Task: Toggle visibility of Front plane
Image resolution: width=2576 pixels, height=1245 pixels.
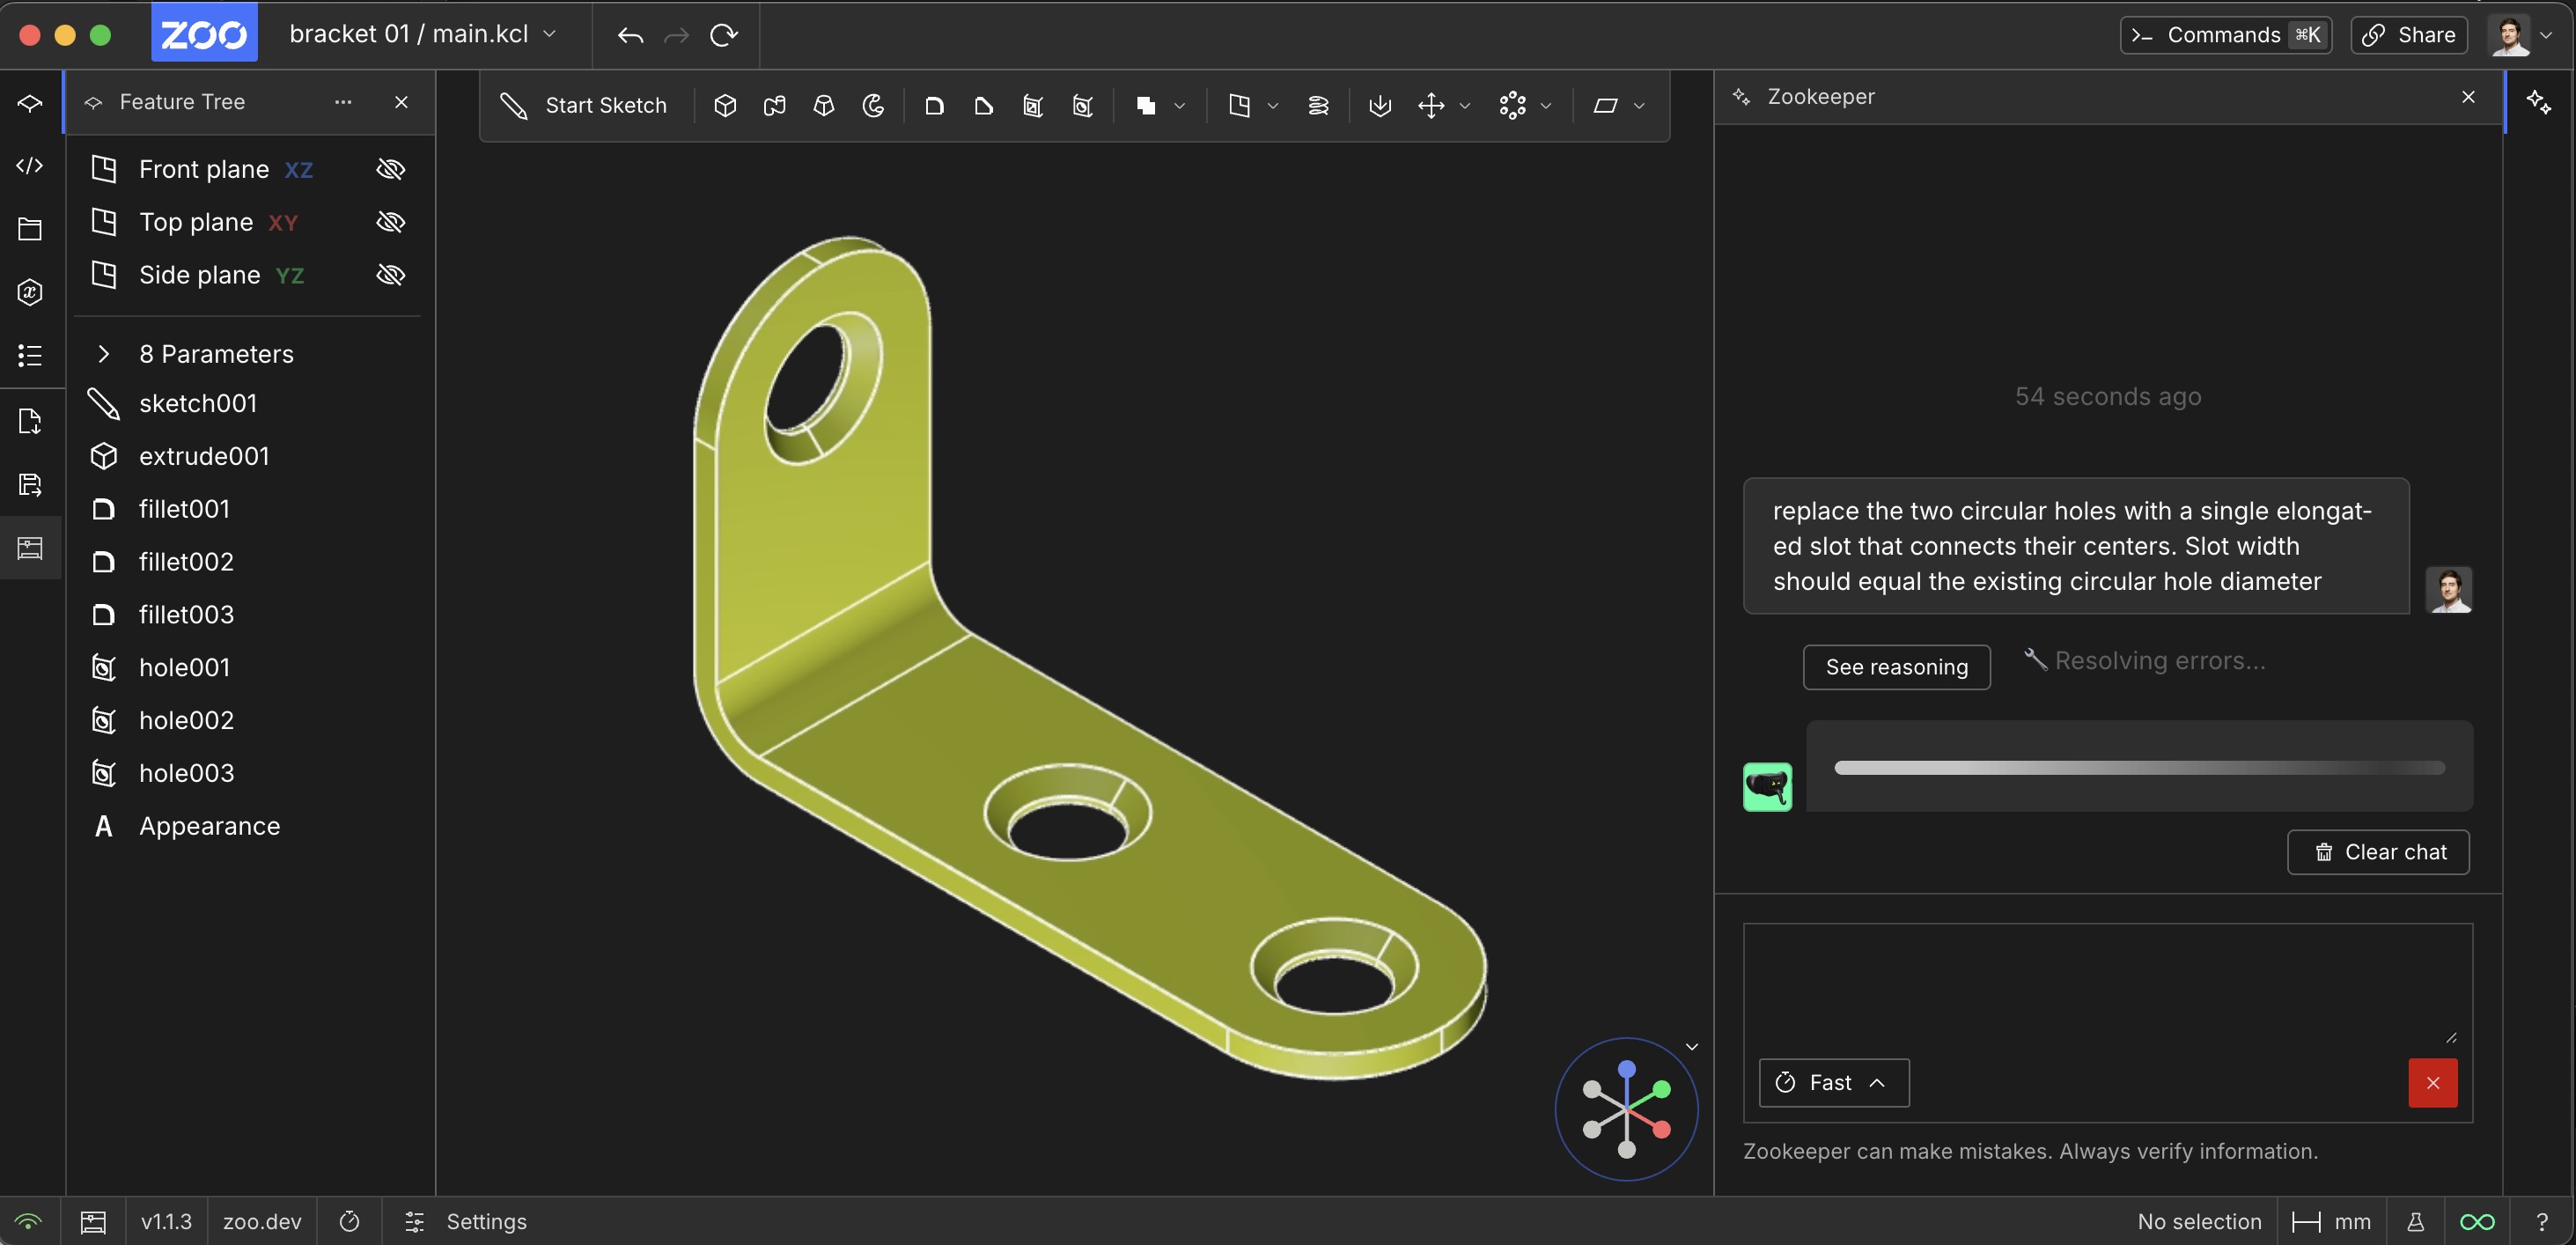Action: [x=390, y=169]
